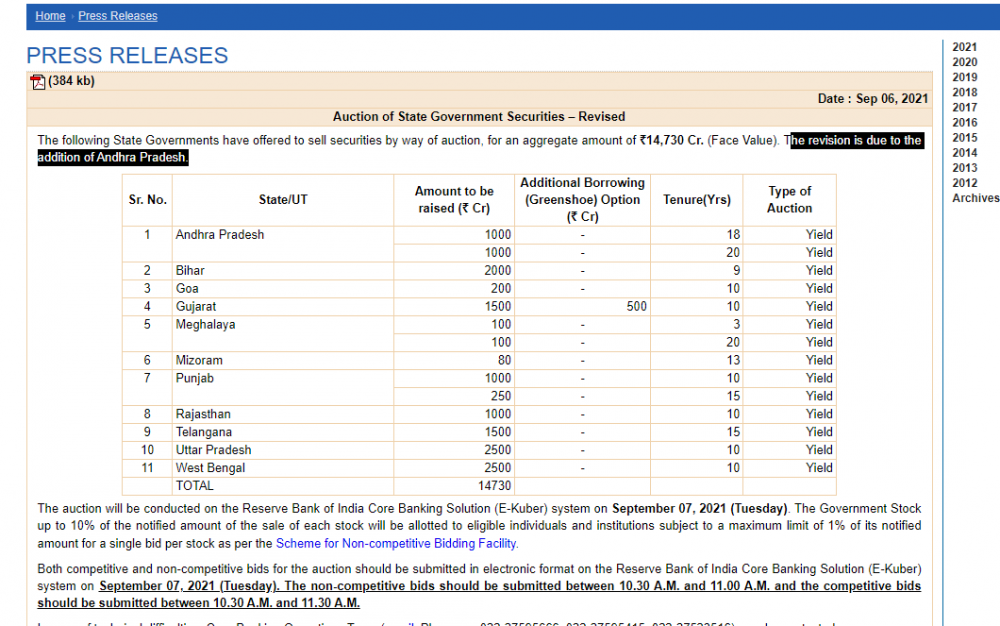Viewport: 1000px width, 626px height.
Task: Select year 2019 in archive list
Action: (x=964, y=77)
